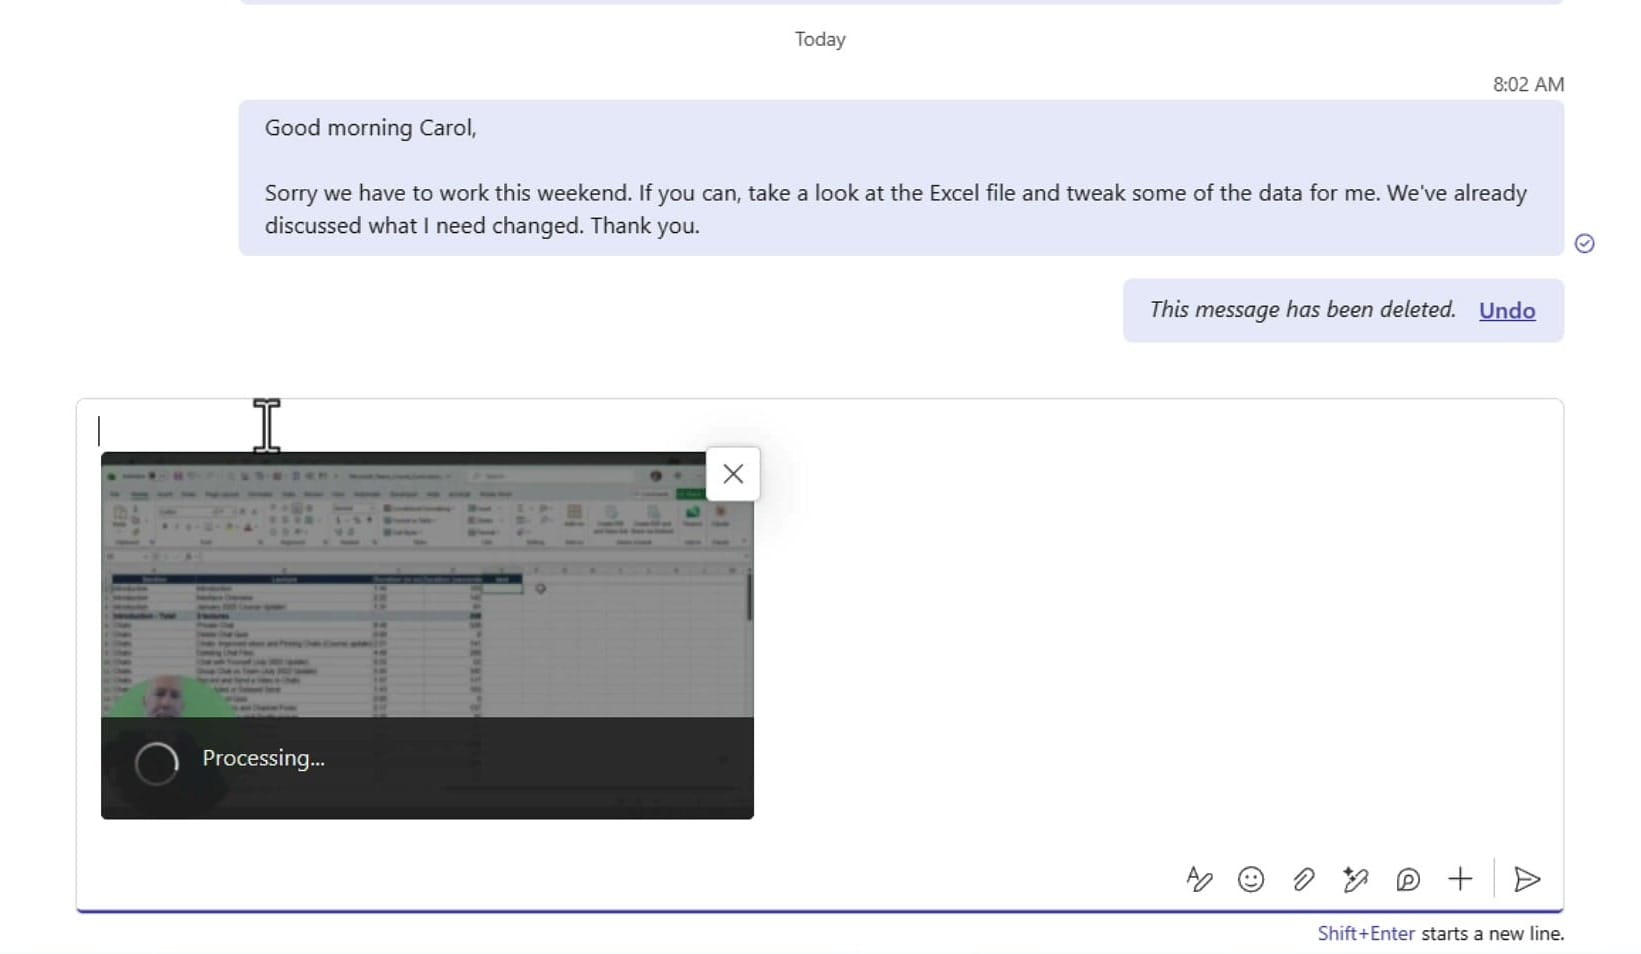Screen dimensions: 1641x954
Task: Click the 8:02 AM timestamp
Action: (1528, 84)
